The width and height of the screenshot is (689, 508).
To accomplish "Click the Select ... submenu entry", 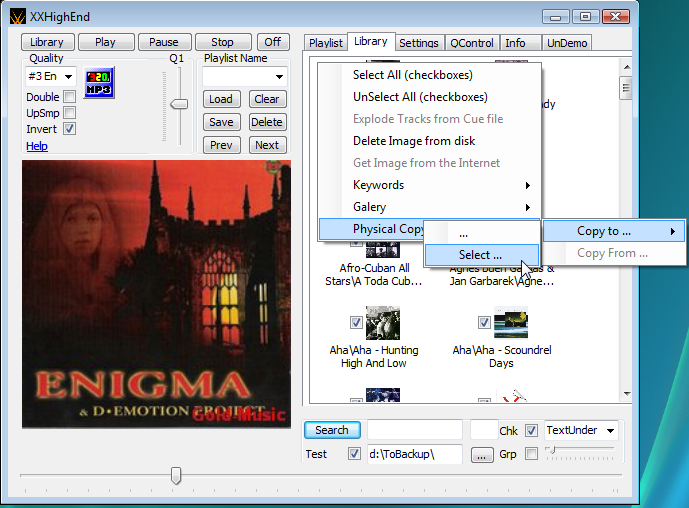I will 482,255.
